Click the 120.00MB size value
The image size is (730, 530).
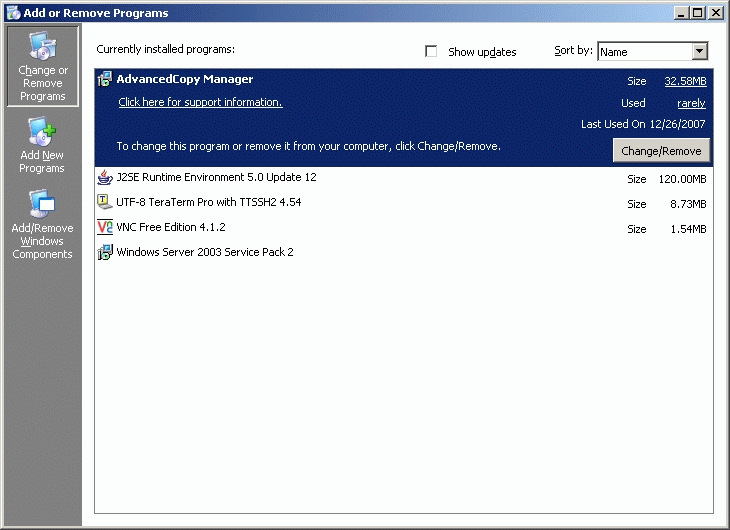tap(683, 179)
